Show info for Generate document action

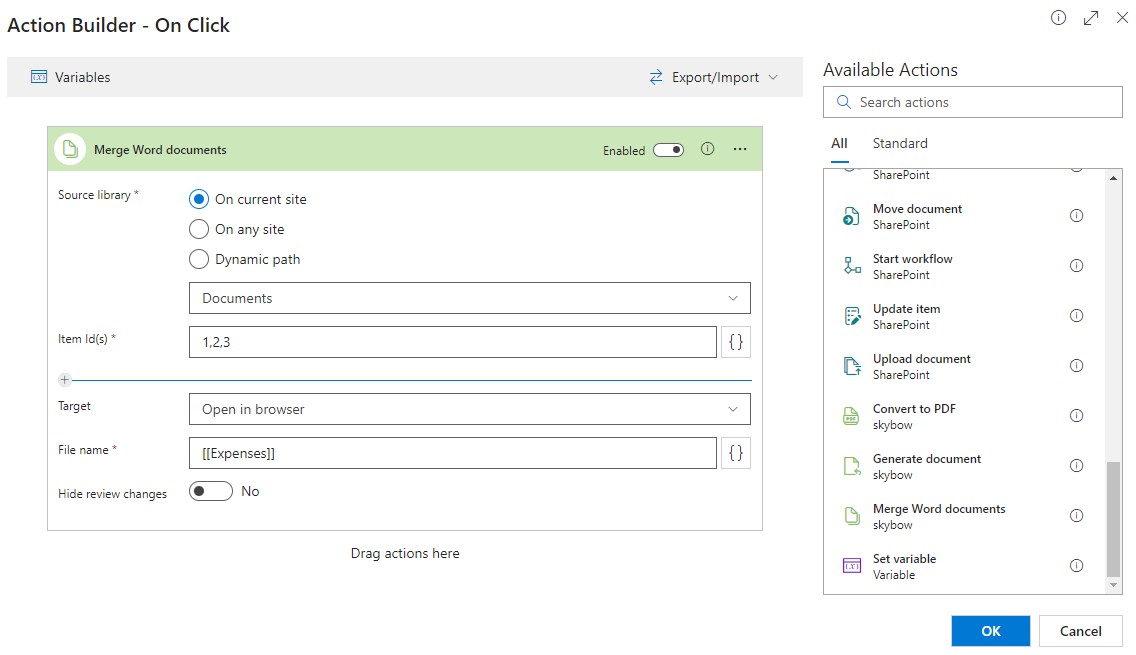click(1077, 465)
